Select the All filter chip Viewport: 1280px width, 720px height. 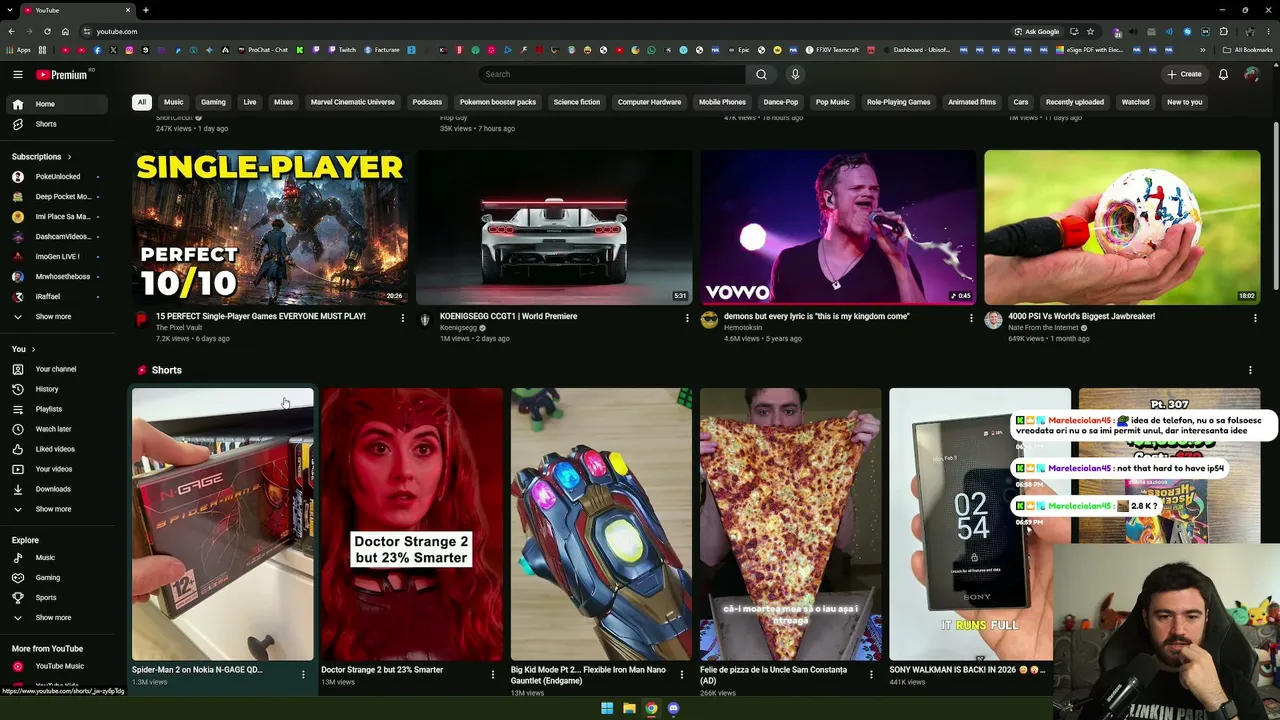[142, 102]
